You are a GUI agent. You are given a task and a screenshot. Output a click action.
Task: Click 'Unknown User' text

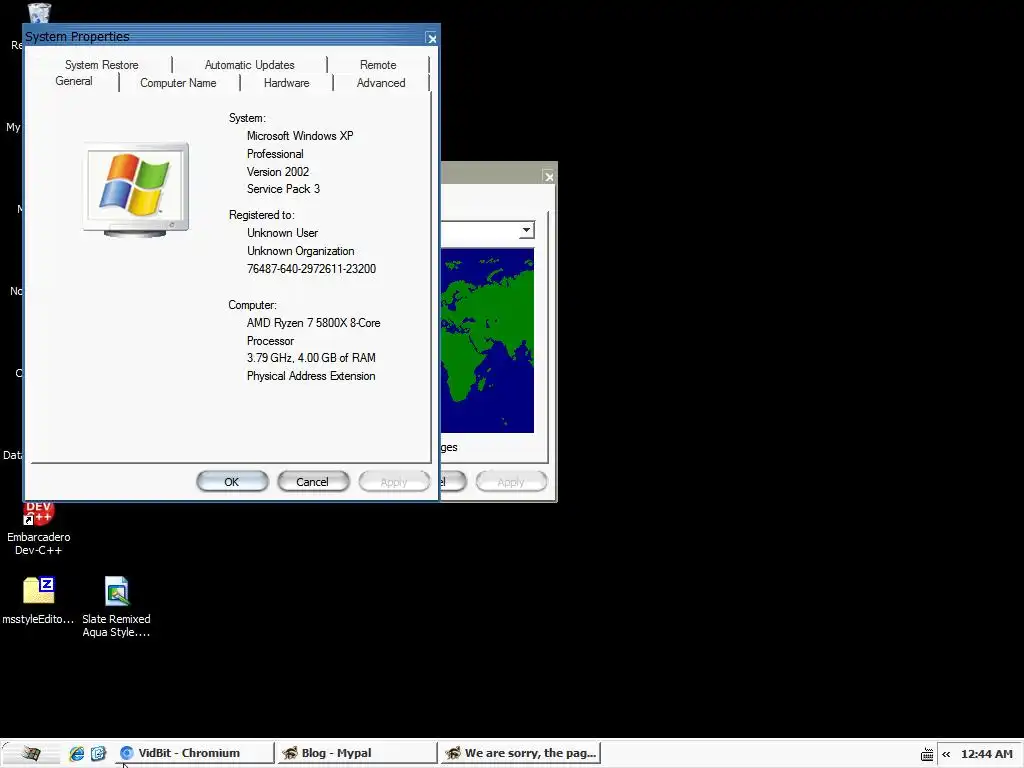point(282,232)
